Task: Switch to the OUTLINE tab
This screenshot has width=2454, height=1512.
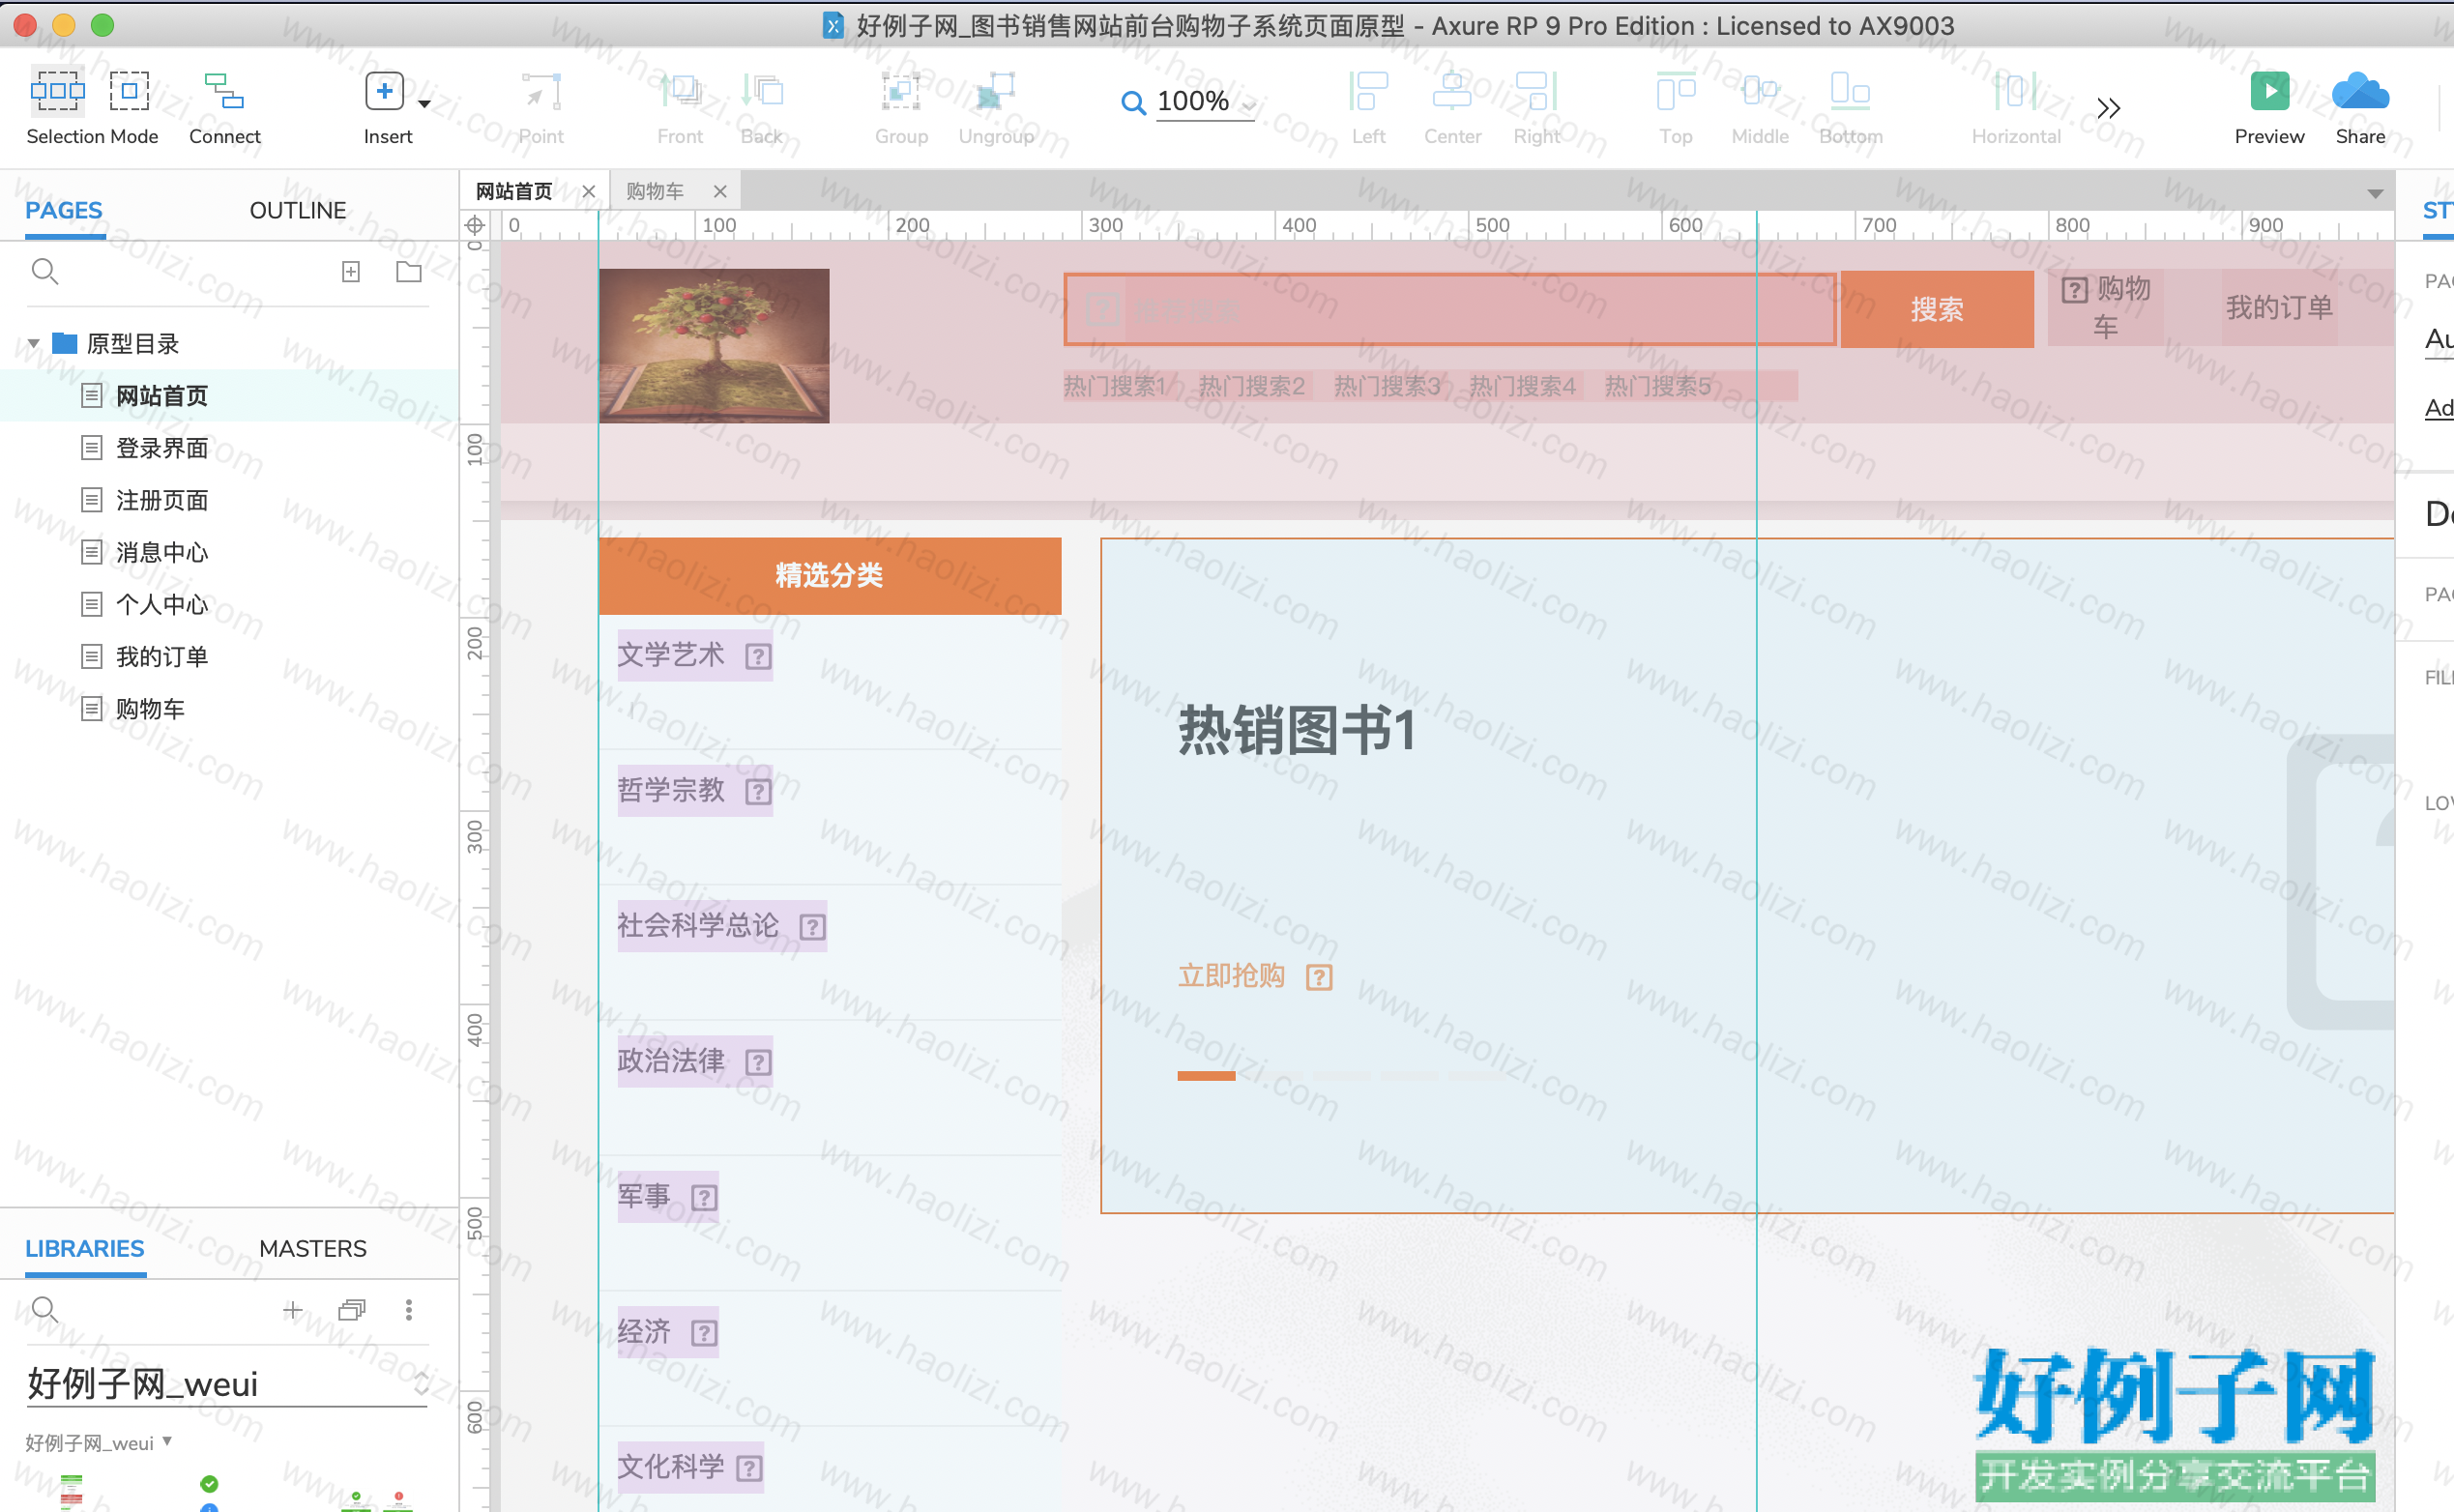Action: pyautogui.click(x=298, y=210)
